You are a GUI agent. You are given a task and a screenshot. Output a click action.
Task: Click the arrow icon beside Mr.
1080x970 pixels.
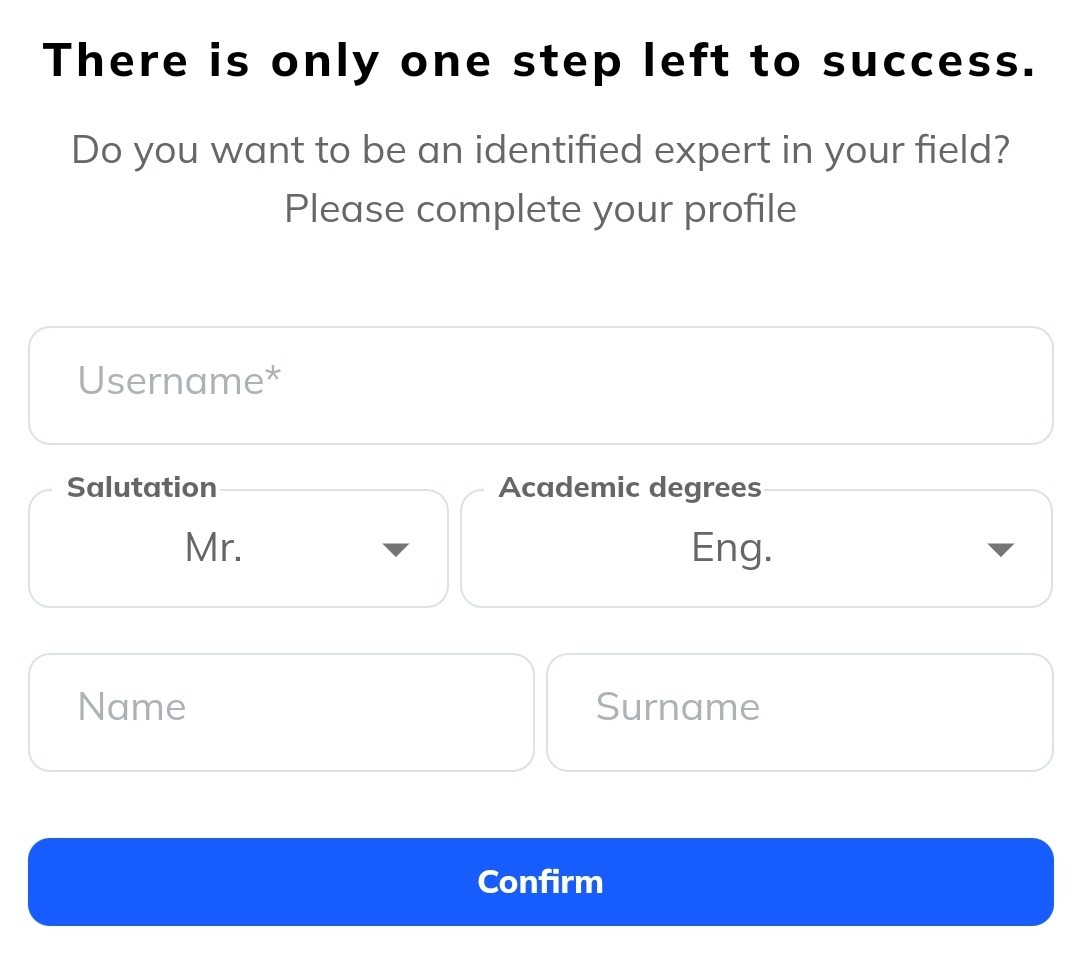396,549
